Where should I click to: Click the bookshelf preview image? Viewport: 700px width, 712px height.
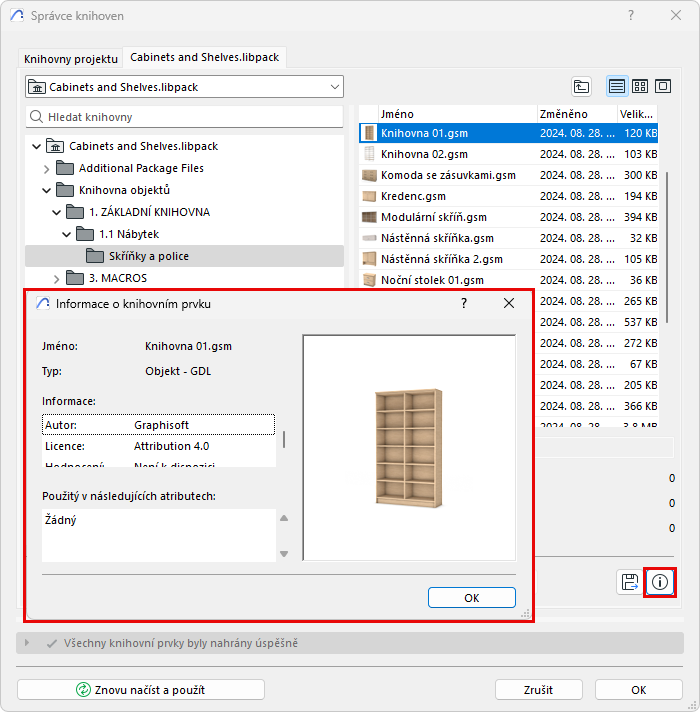pyautogui.click(x=409, y=448)
